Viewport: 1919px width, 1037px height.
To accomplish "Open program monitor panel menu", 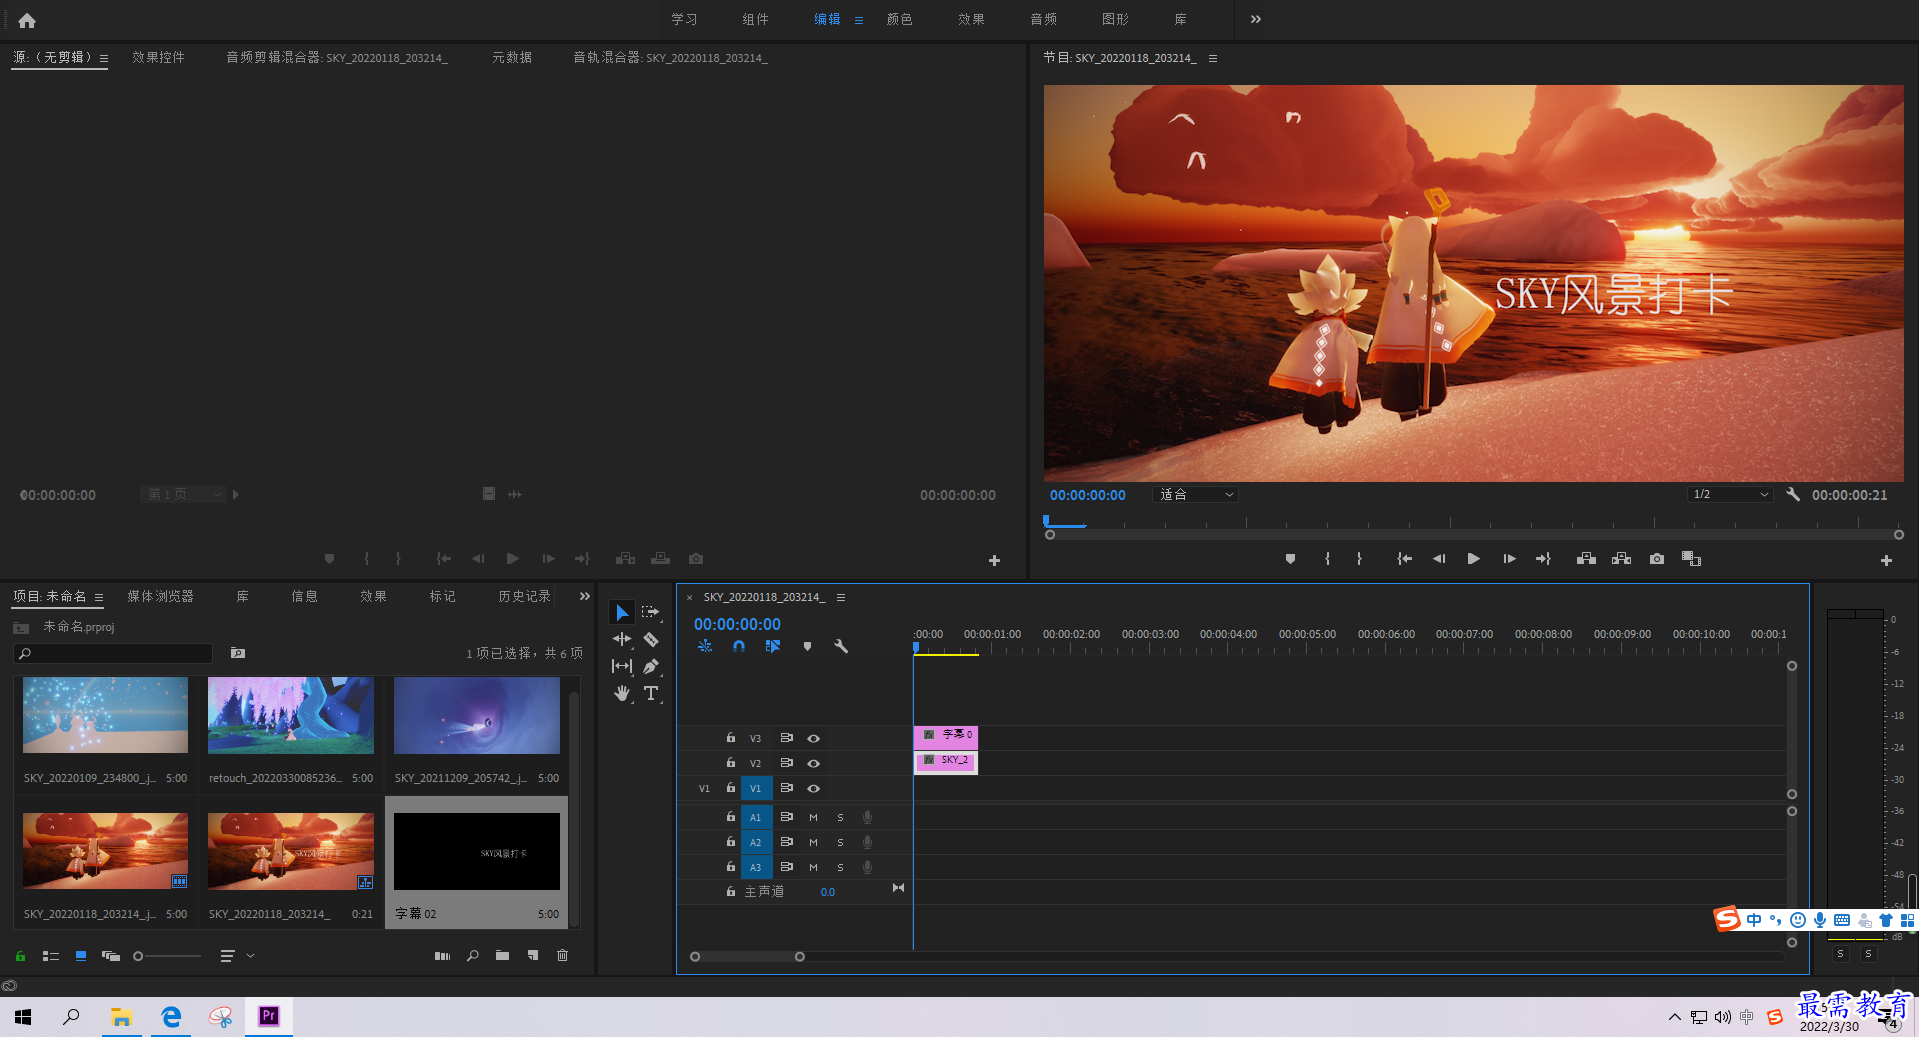I will [1213, 58].
